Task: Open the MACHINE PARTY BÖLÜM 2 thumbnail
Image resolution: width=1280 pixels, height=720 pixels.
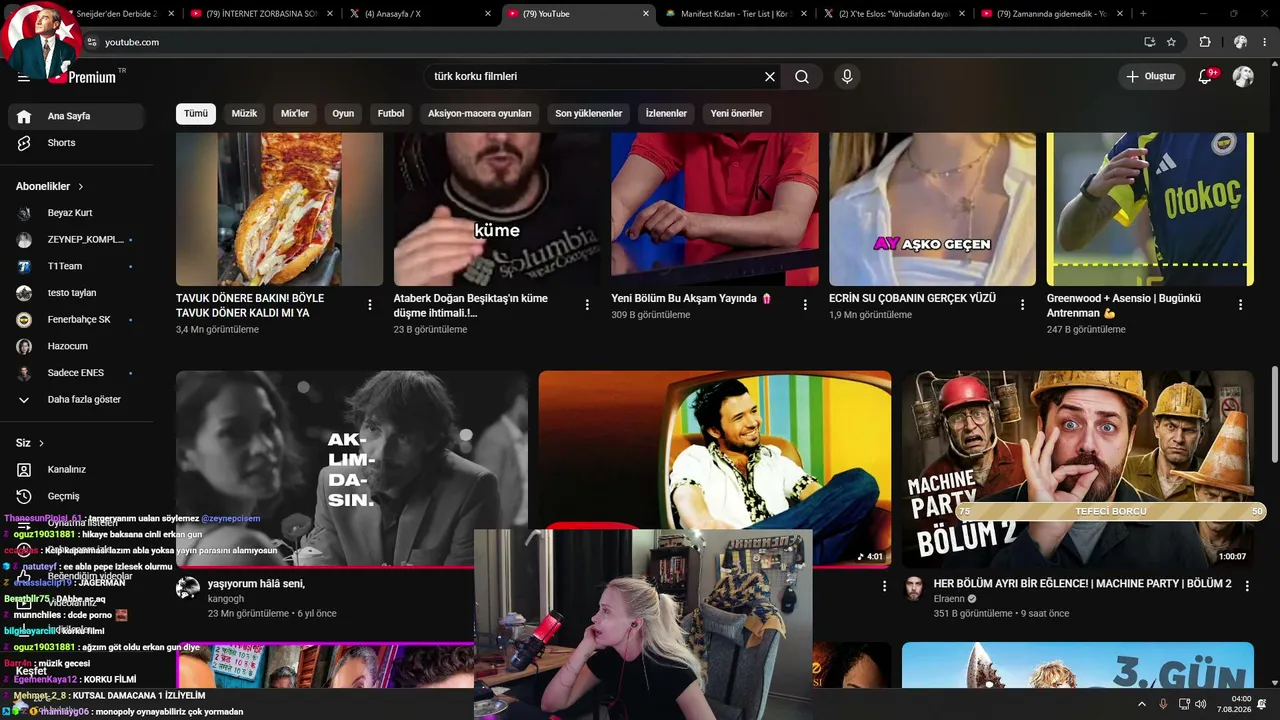Action: [1078, 469]
